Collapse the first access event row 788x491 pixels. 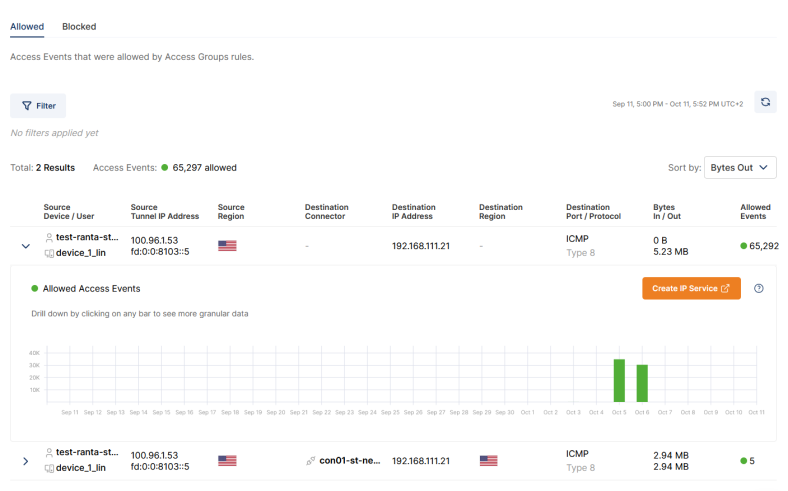pos(25,246)
